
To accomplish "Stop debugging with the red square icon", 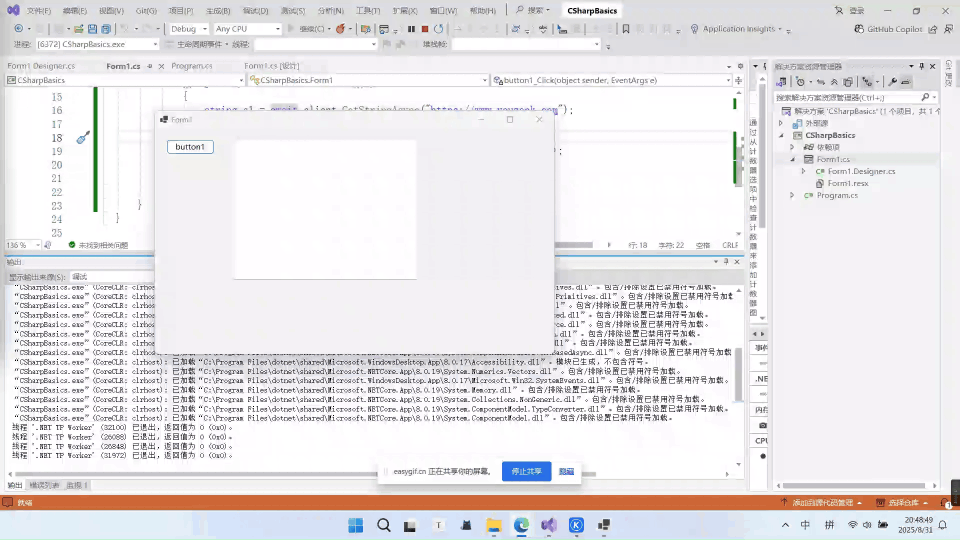I will pos(425,29).
